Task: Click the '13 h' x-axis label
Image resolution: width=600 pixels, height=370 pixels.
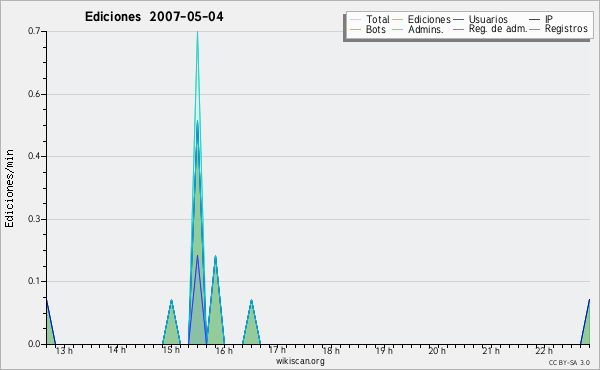Action: pos(64,350)
